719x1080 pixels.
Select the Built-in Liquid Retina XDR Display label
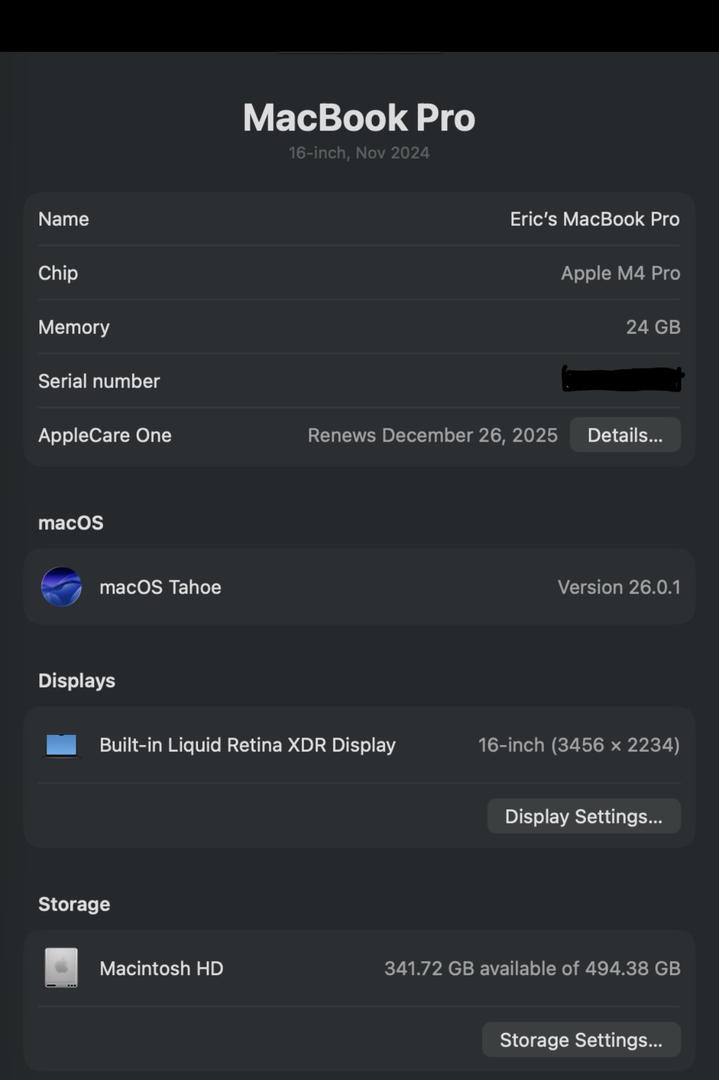(247, 745)
